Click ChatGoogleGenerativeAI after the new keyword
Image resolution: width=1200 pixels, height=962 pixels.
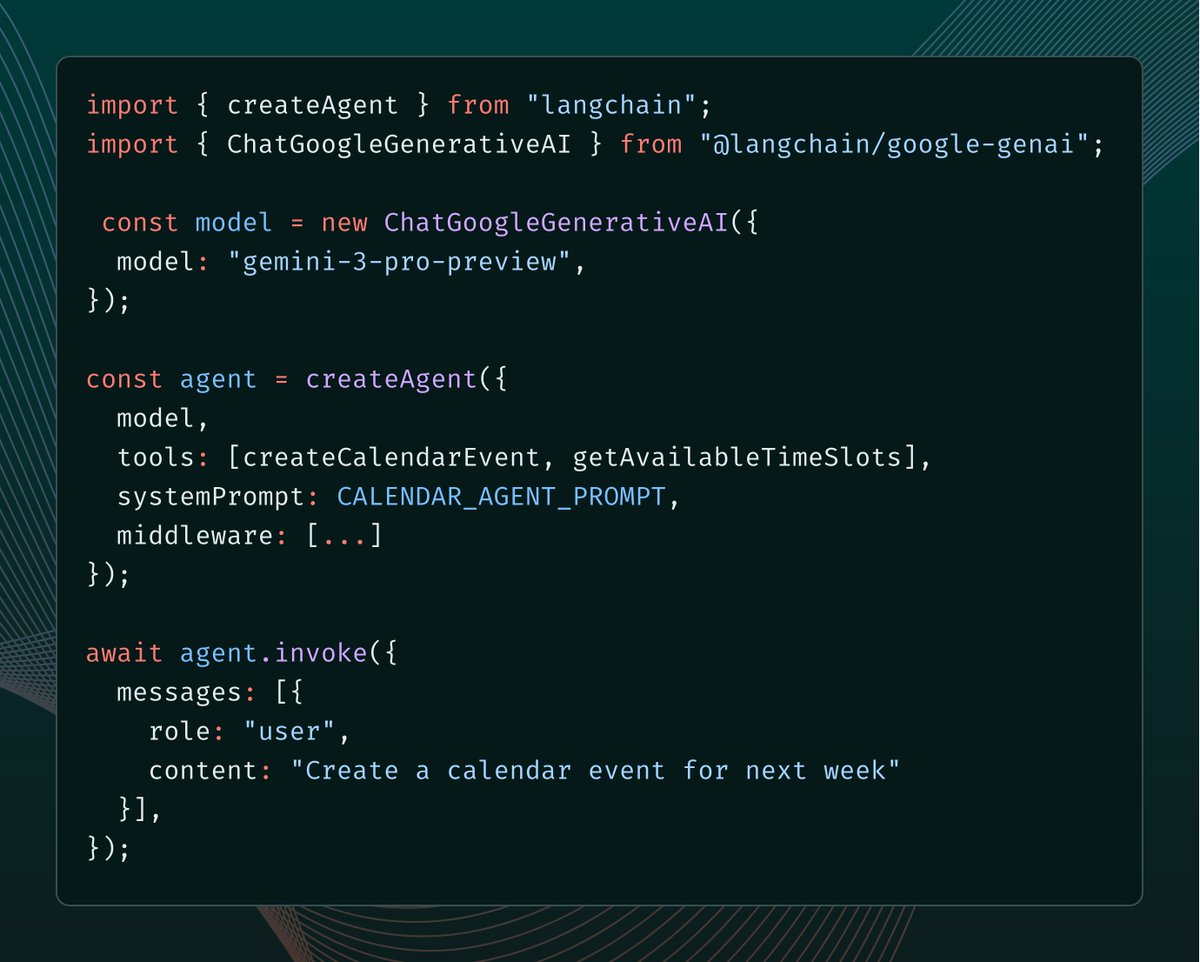pyautogui.click(x=556, y=222)
